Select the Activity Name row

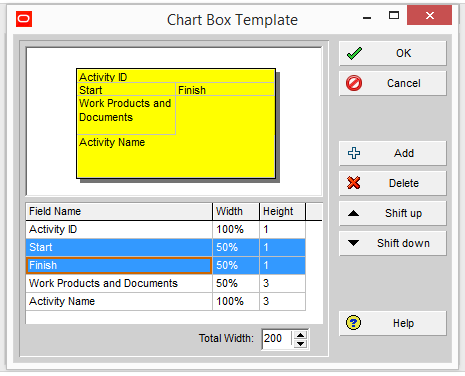pos(165,302)
